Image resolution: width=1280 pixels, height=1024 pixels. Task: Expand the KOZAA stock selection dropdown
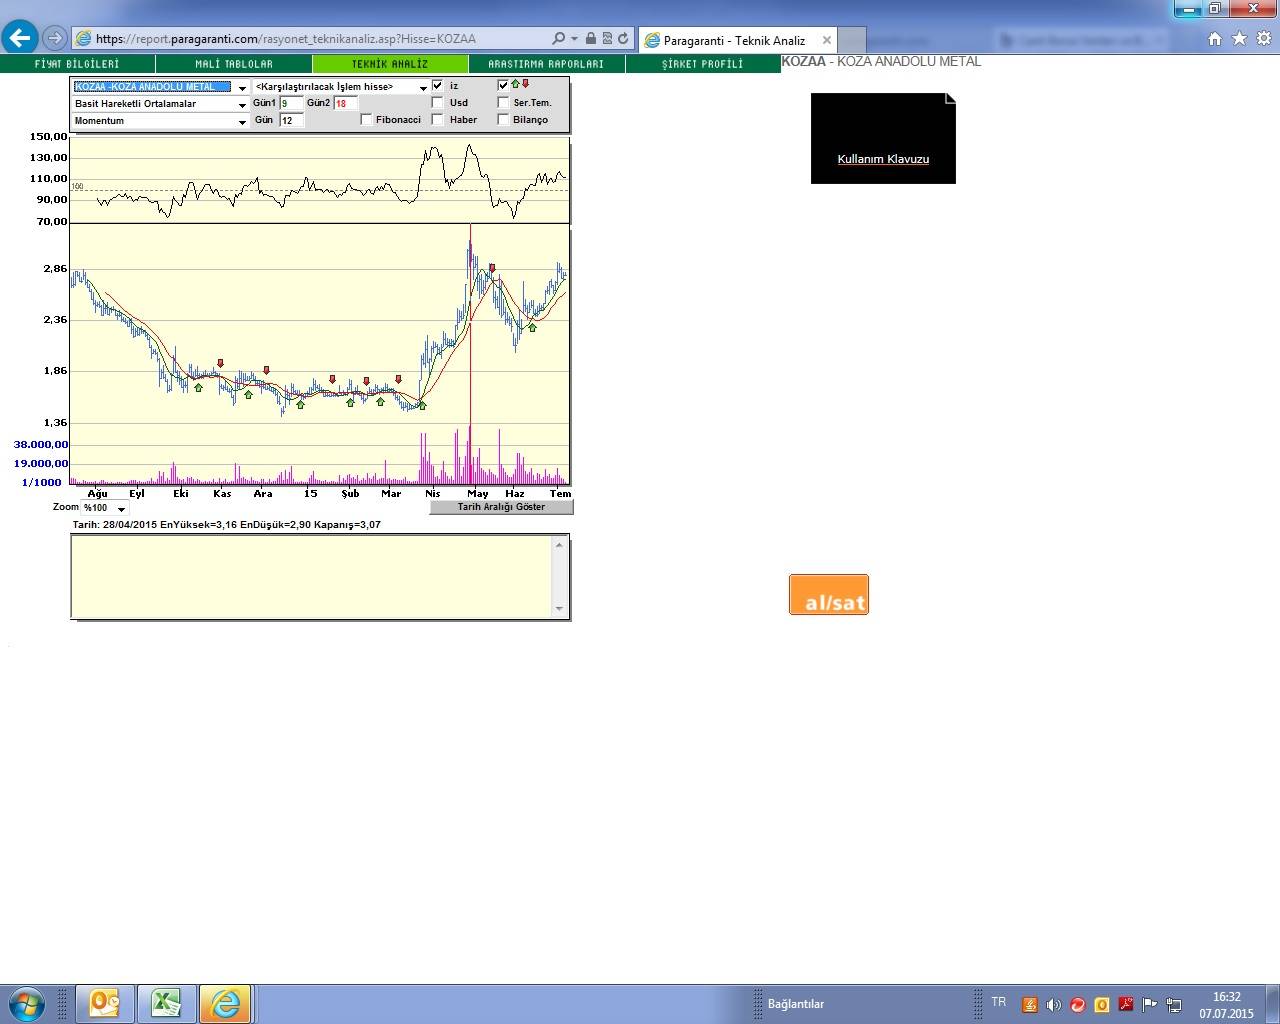point(241,88)
